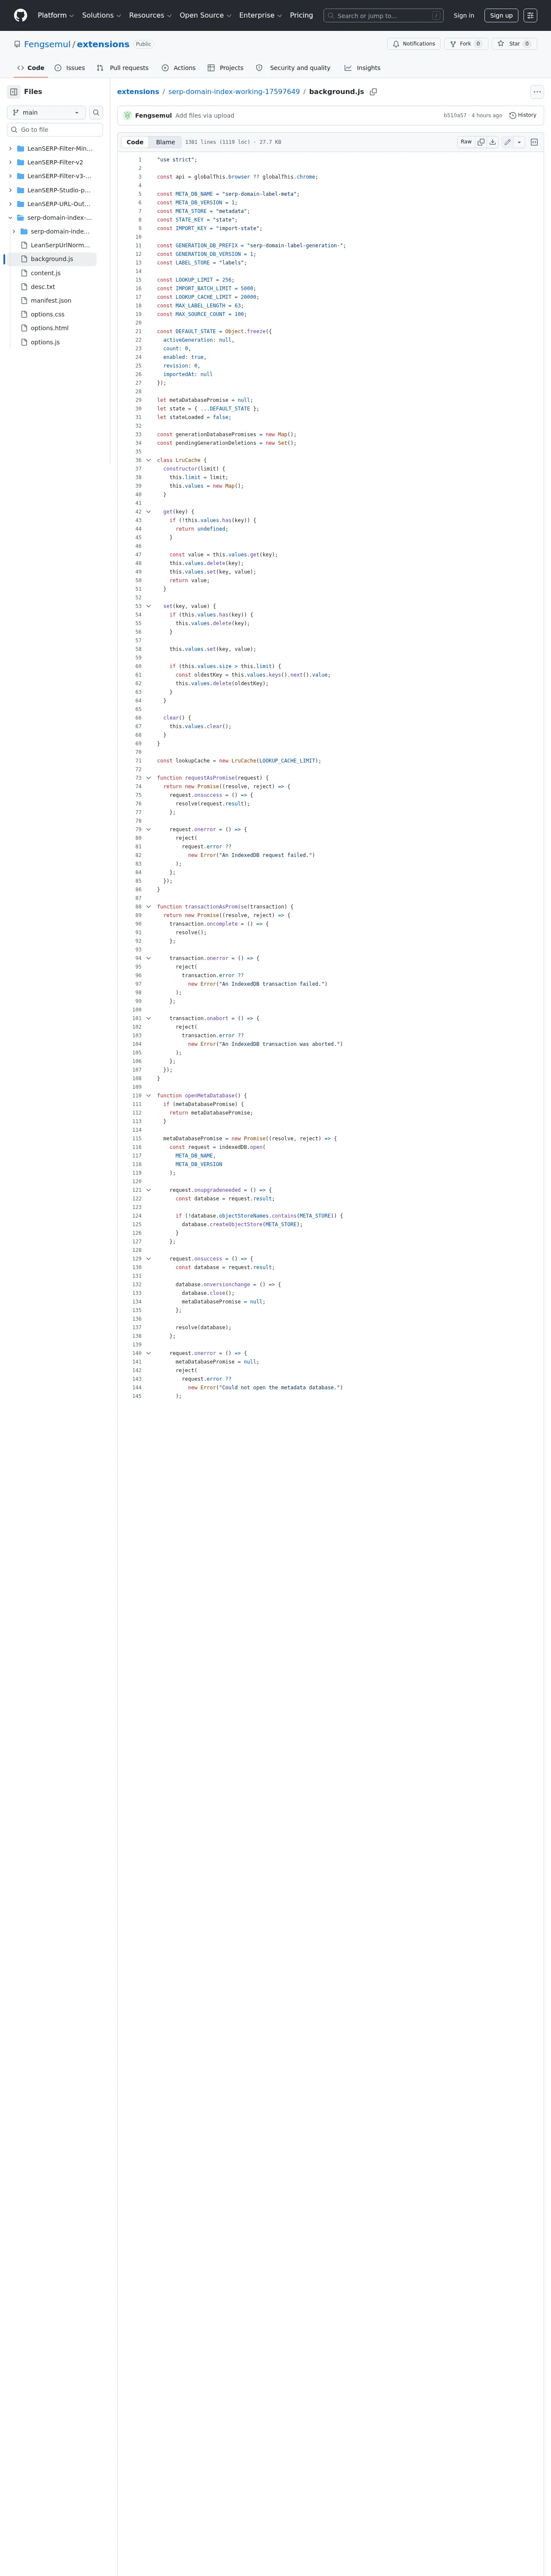The image size is (551, 2576).
Task: Click the Fork repository button
Action: (465, 44)
